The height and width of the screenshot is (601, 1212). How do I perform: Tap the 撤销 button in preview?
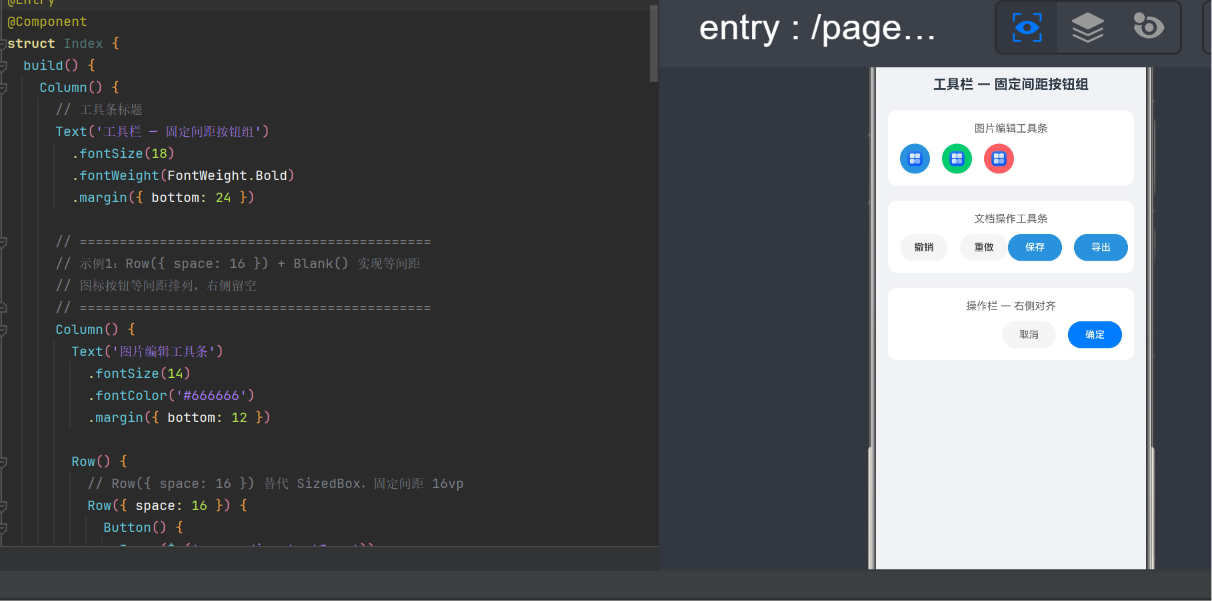924,247
